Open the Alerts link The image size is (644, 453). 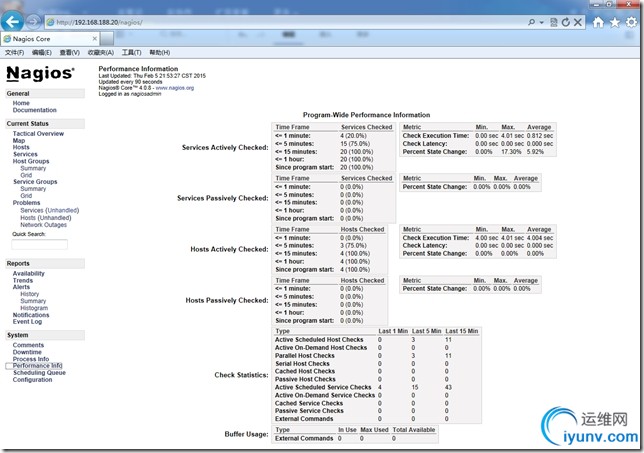21,287
